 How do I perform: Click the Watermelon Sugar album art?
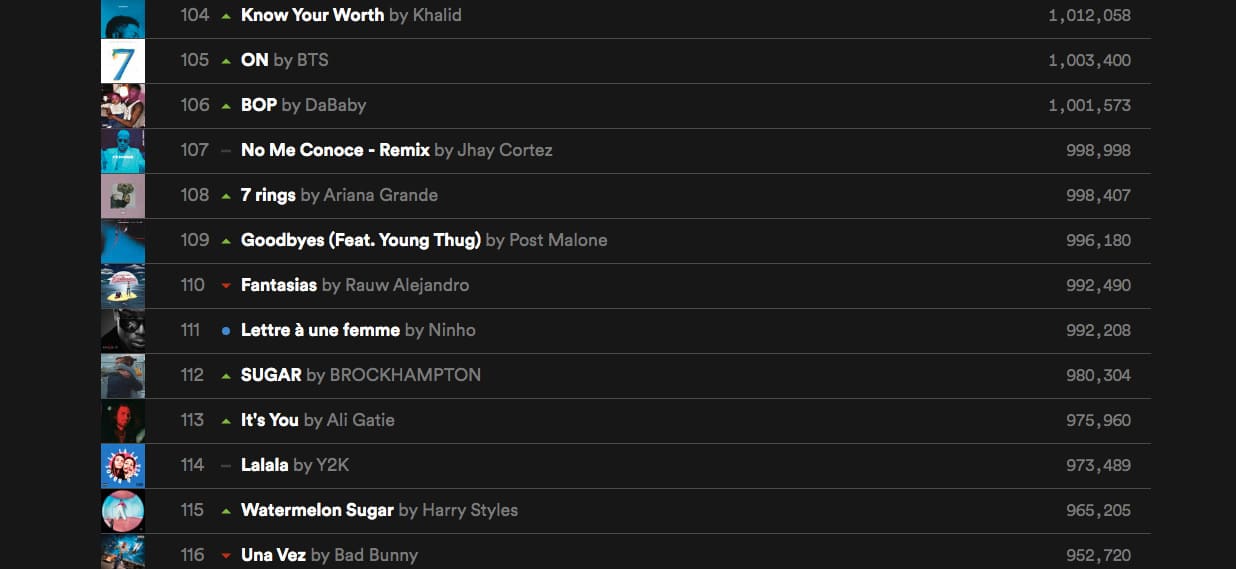[x=123, y=511]
